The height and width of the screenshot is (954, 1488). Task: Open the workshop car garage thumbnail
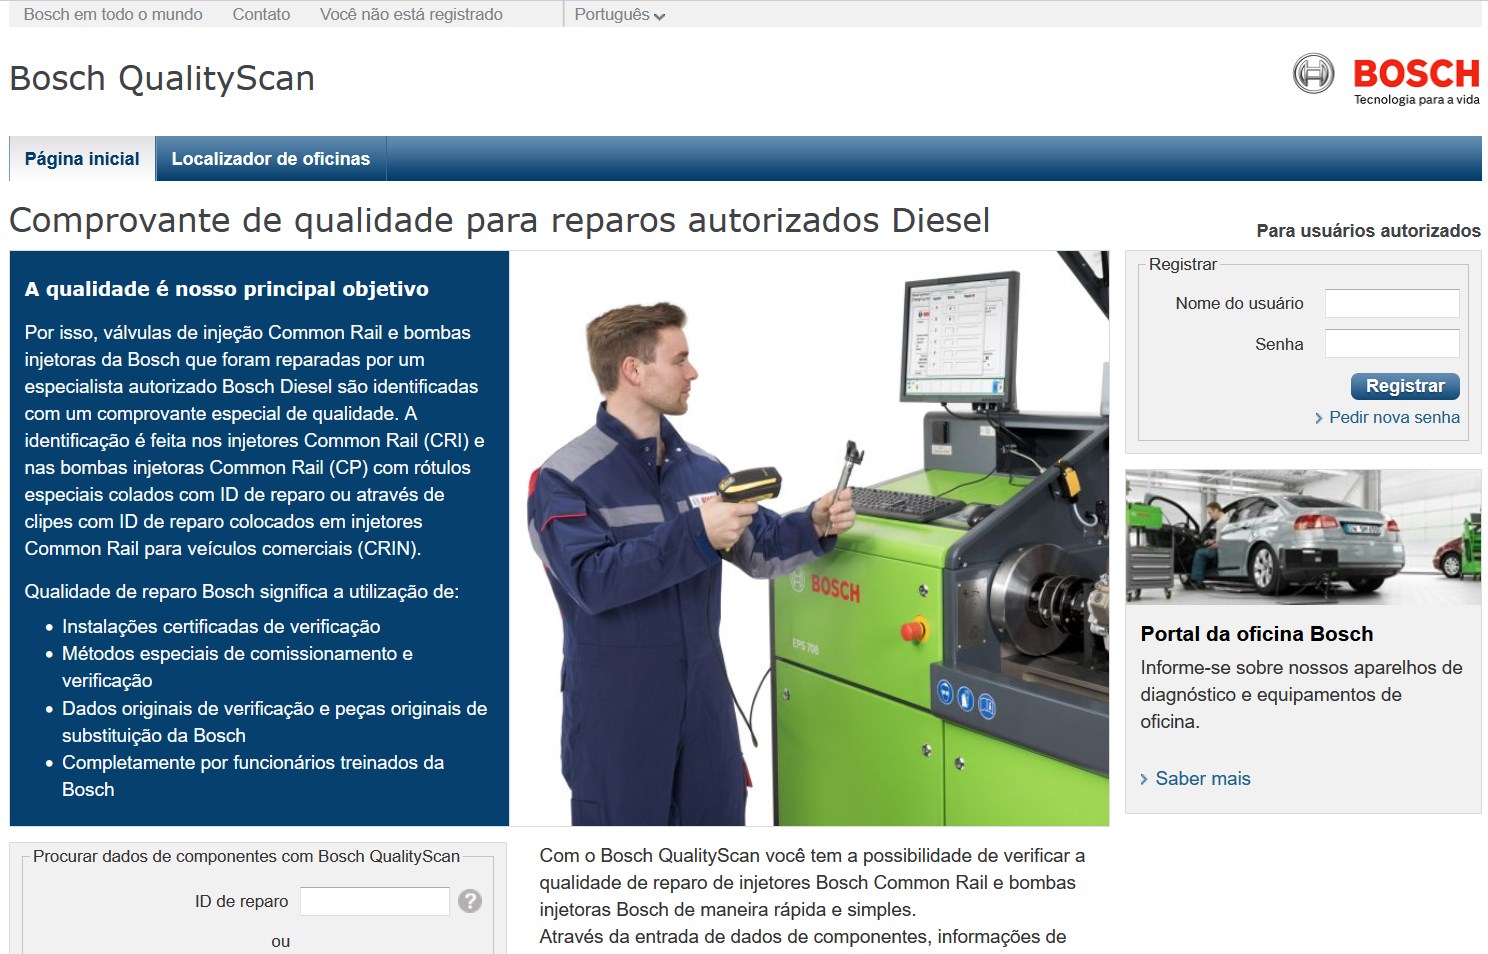(1302, 538)
